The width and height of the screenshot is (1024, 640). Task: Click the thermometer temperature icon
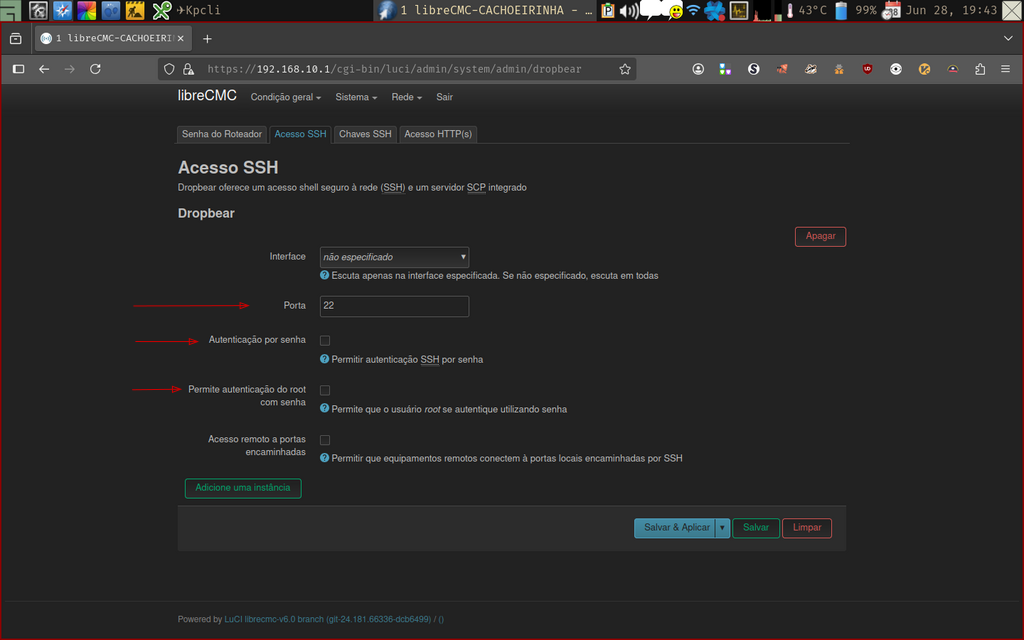tap(790, 10)
